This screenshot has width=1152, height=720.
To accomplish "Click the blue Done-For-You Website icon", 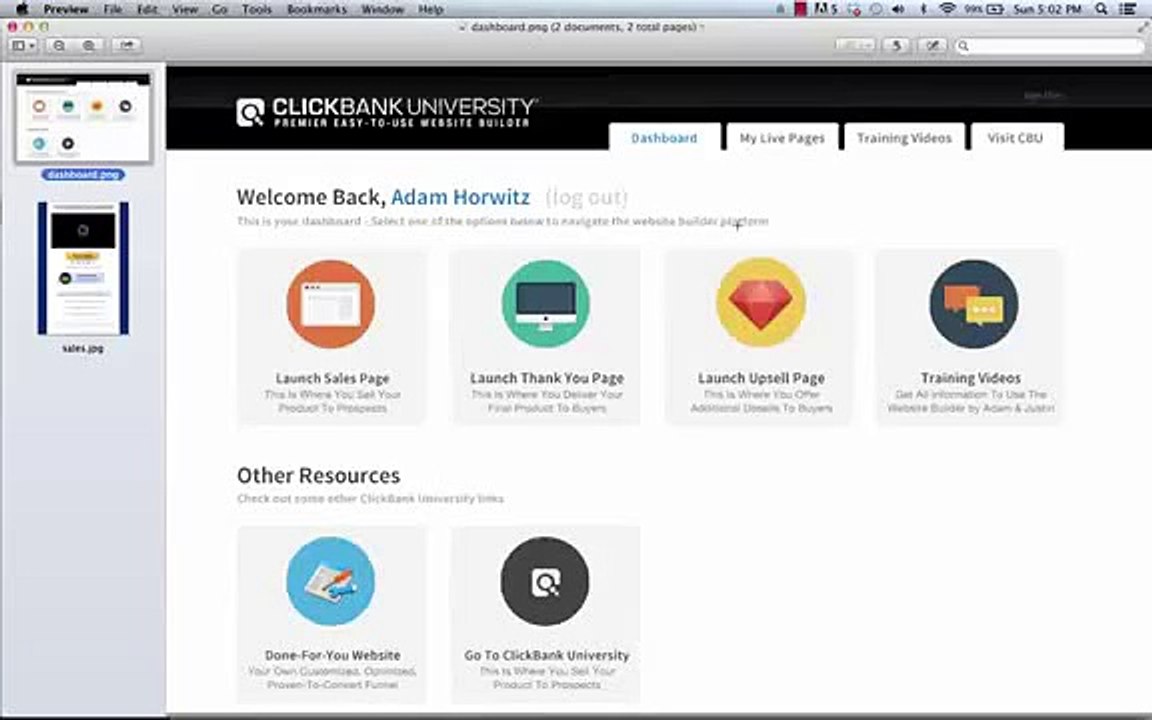I will pos(331,580).
